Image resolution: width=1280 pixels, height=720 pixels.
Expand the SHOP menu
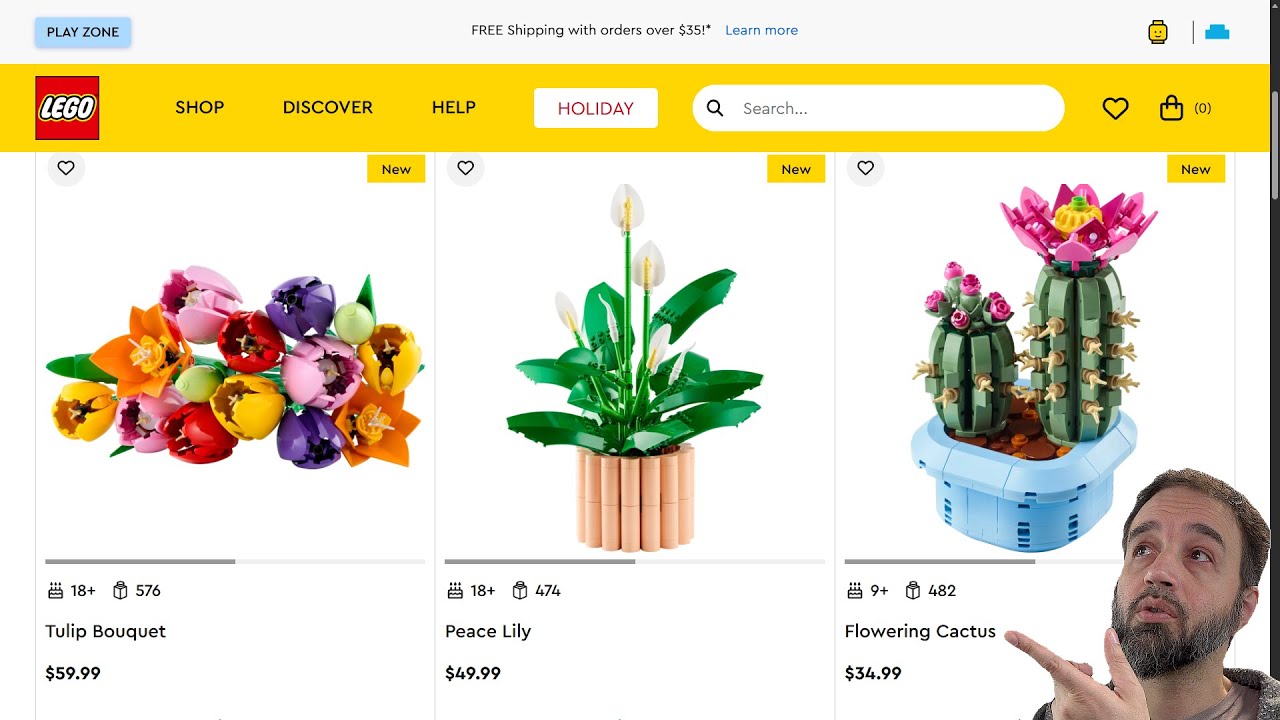(200, 108)
